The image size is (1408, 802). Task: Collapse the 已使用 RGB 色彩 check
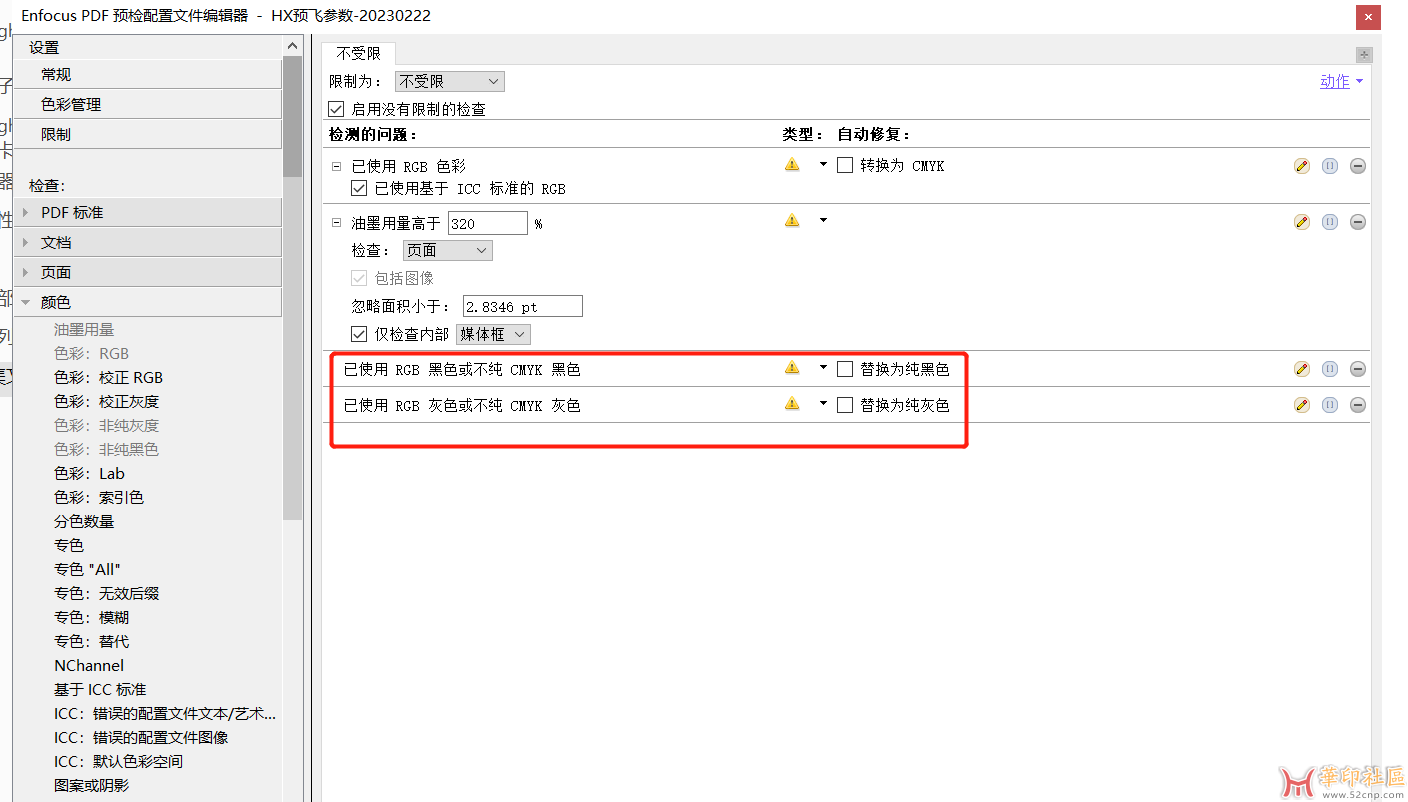(x=337, y=166)
